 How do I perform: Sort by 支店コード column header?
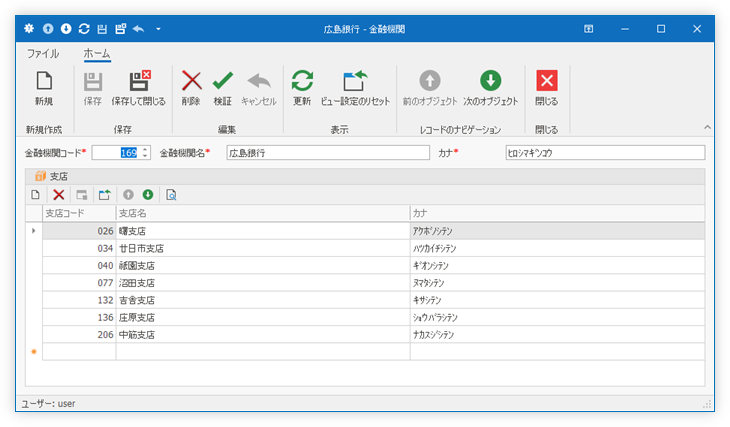click(79, 213)
